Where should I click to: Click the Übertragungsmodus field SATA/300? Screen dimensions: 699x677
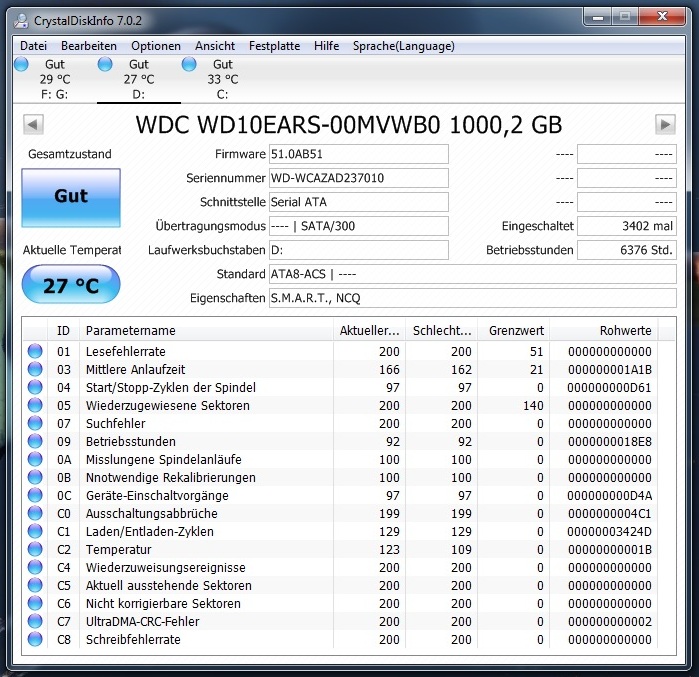pos(359,226)
